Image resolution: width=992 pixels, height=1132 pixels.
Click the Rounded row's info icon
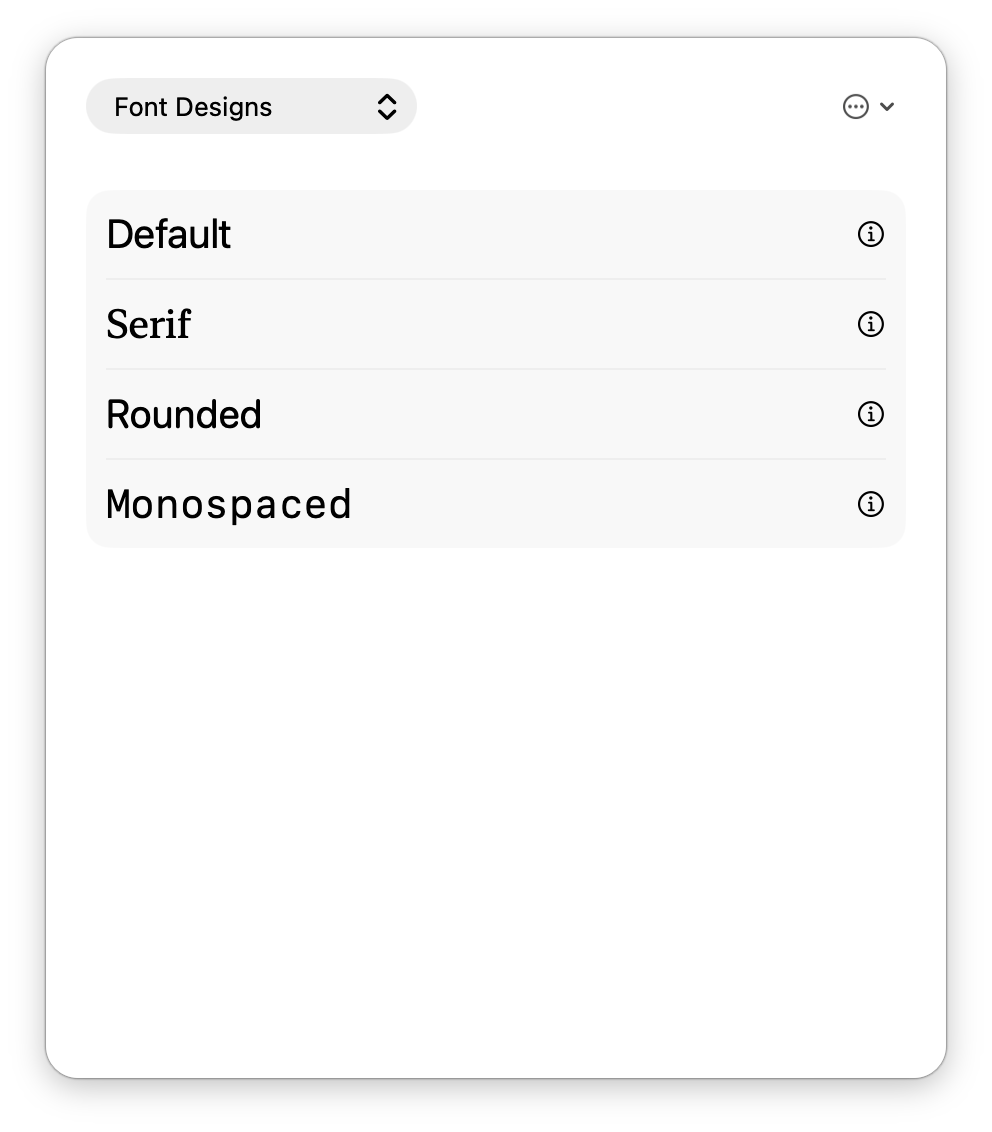870,414
